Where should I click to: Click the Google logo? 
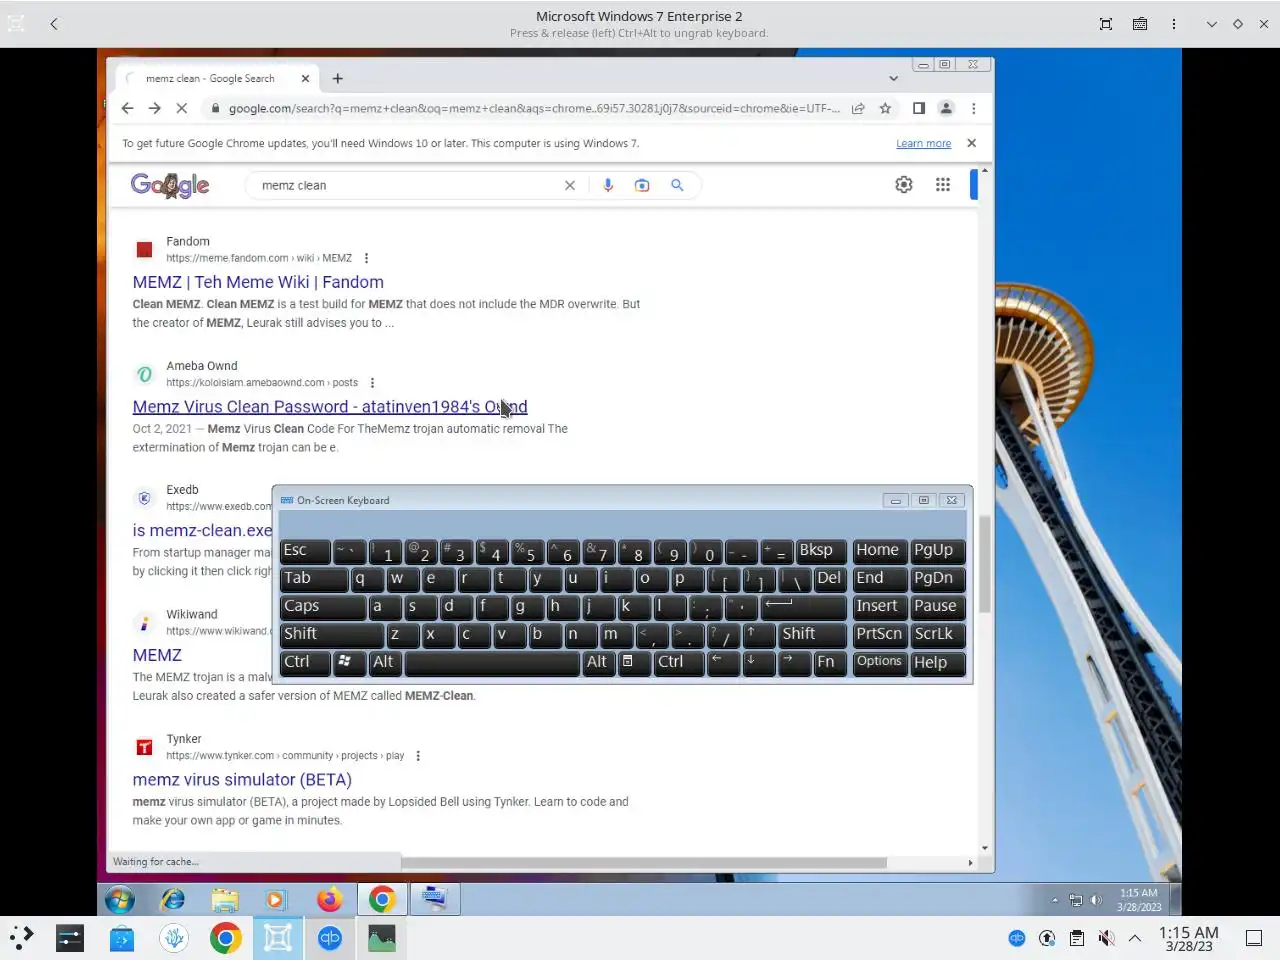[170, 185]
